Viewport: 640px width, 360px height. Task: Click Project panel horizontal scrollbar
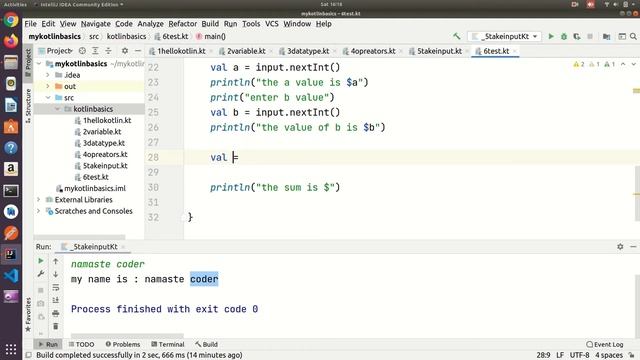[x=80, y=237]
